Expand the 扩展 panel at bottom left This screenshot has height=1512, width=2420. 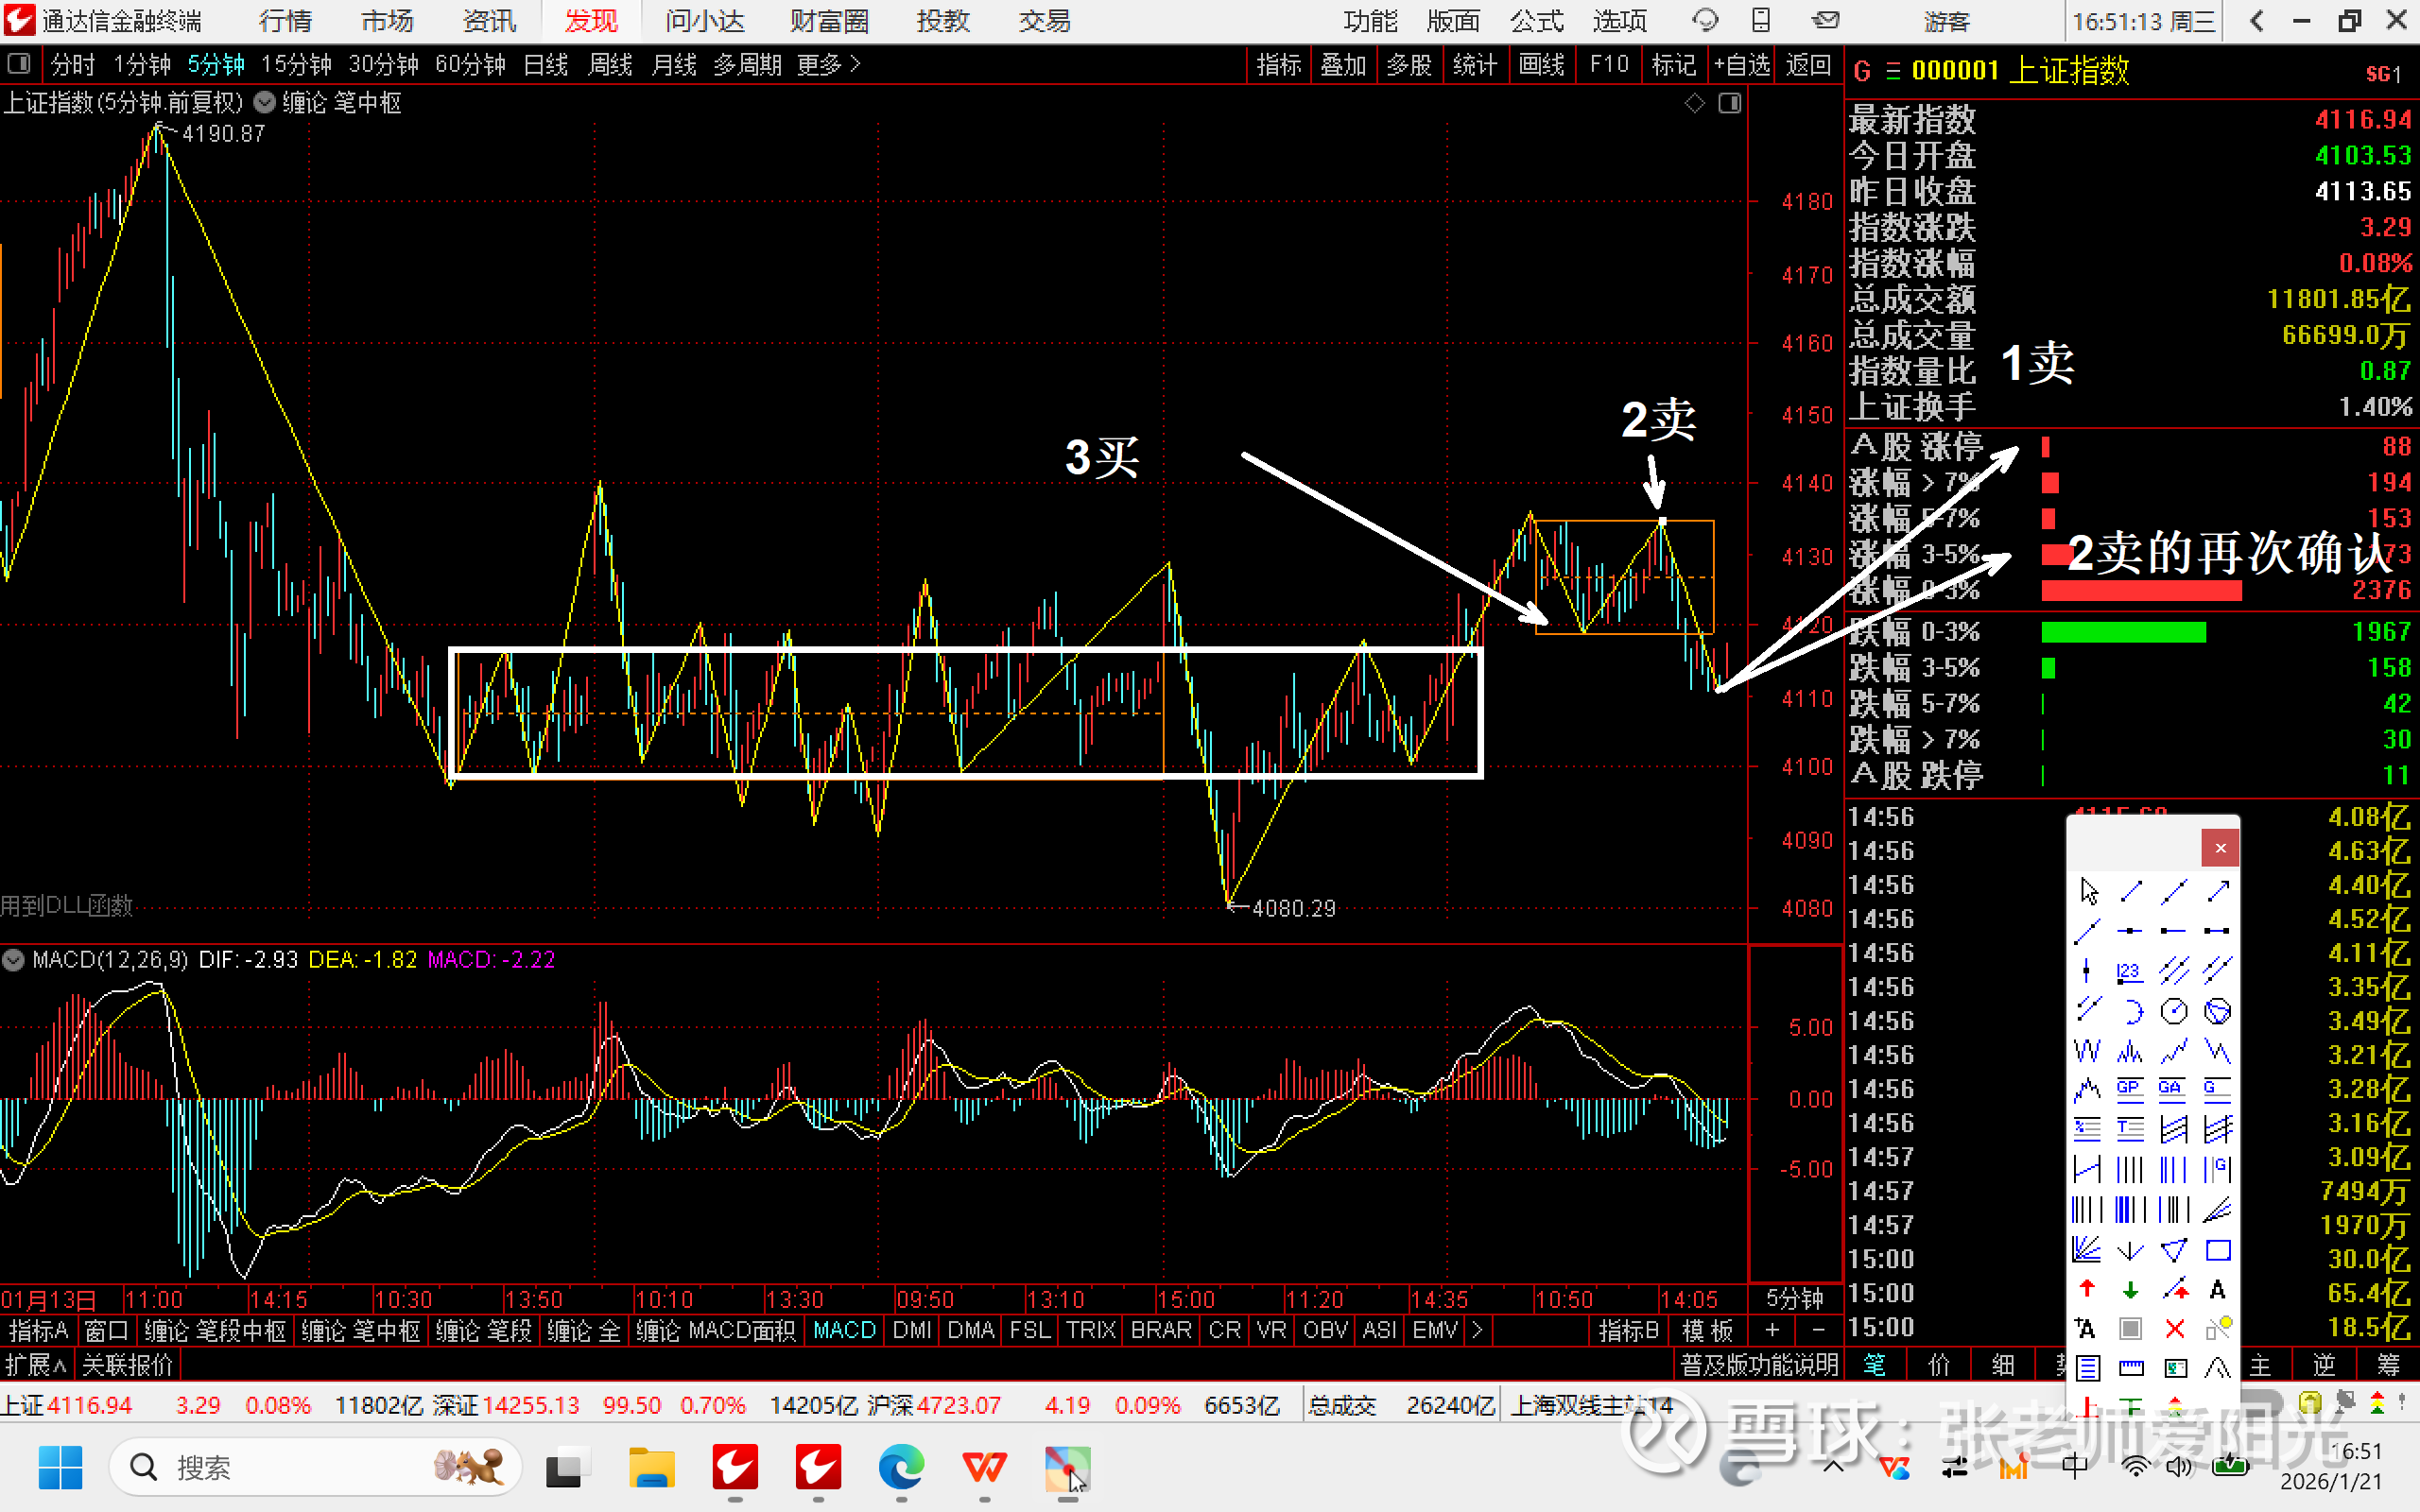(34, 1365)
